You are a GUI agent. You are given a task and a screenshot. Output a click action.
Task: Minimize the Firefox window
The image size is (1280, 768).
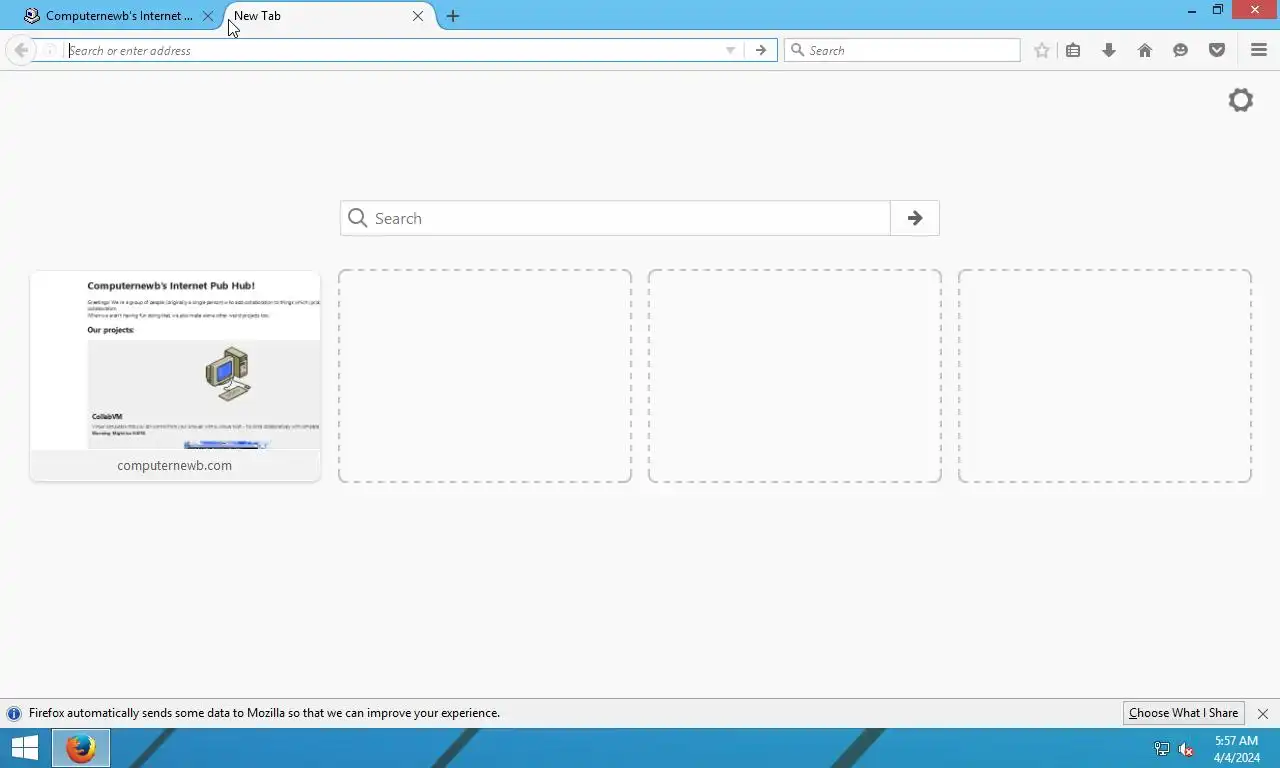click(x=1192, y=11)
